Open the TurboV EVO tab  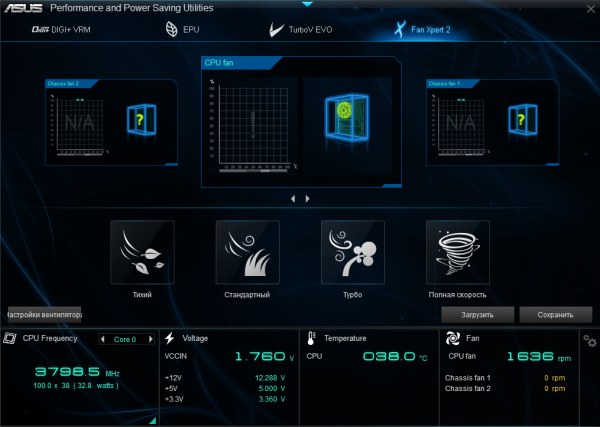coord(301,29)
